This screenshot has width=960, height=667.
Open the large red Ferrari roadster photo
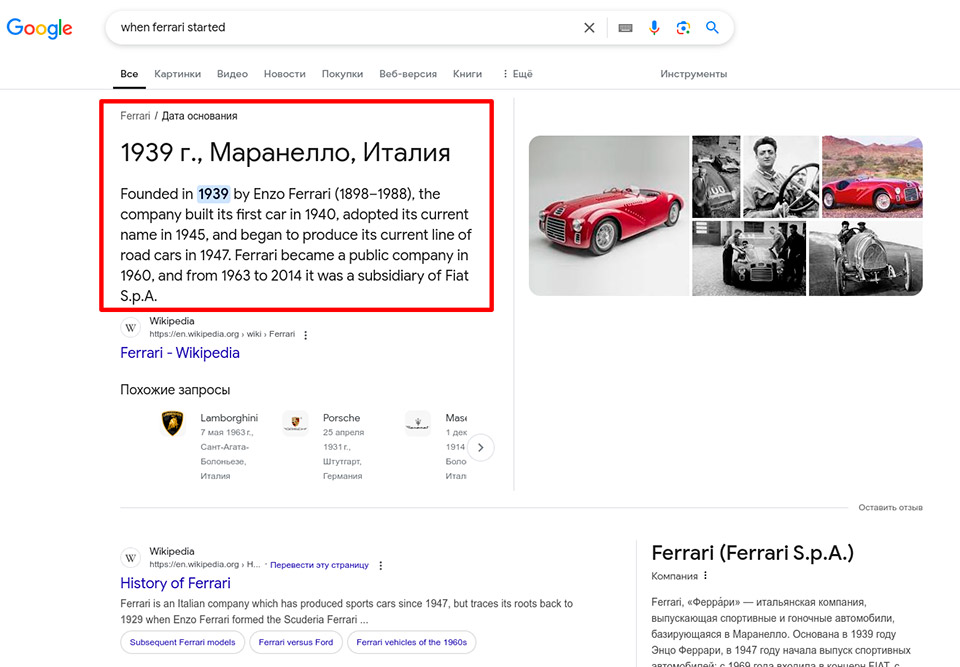coord(609,216)
